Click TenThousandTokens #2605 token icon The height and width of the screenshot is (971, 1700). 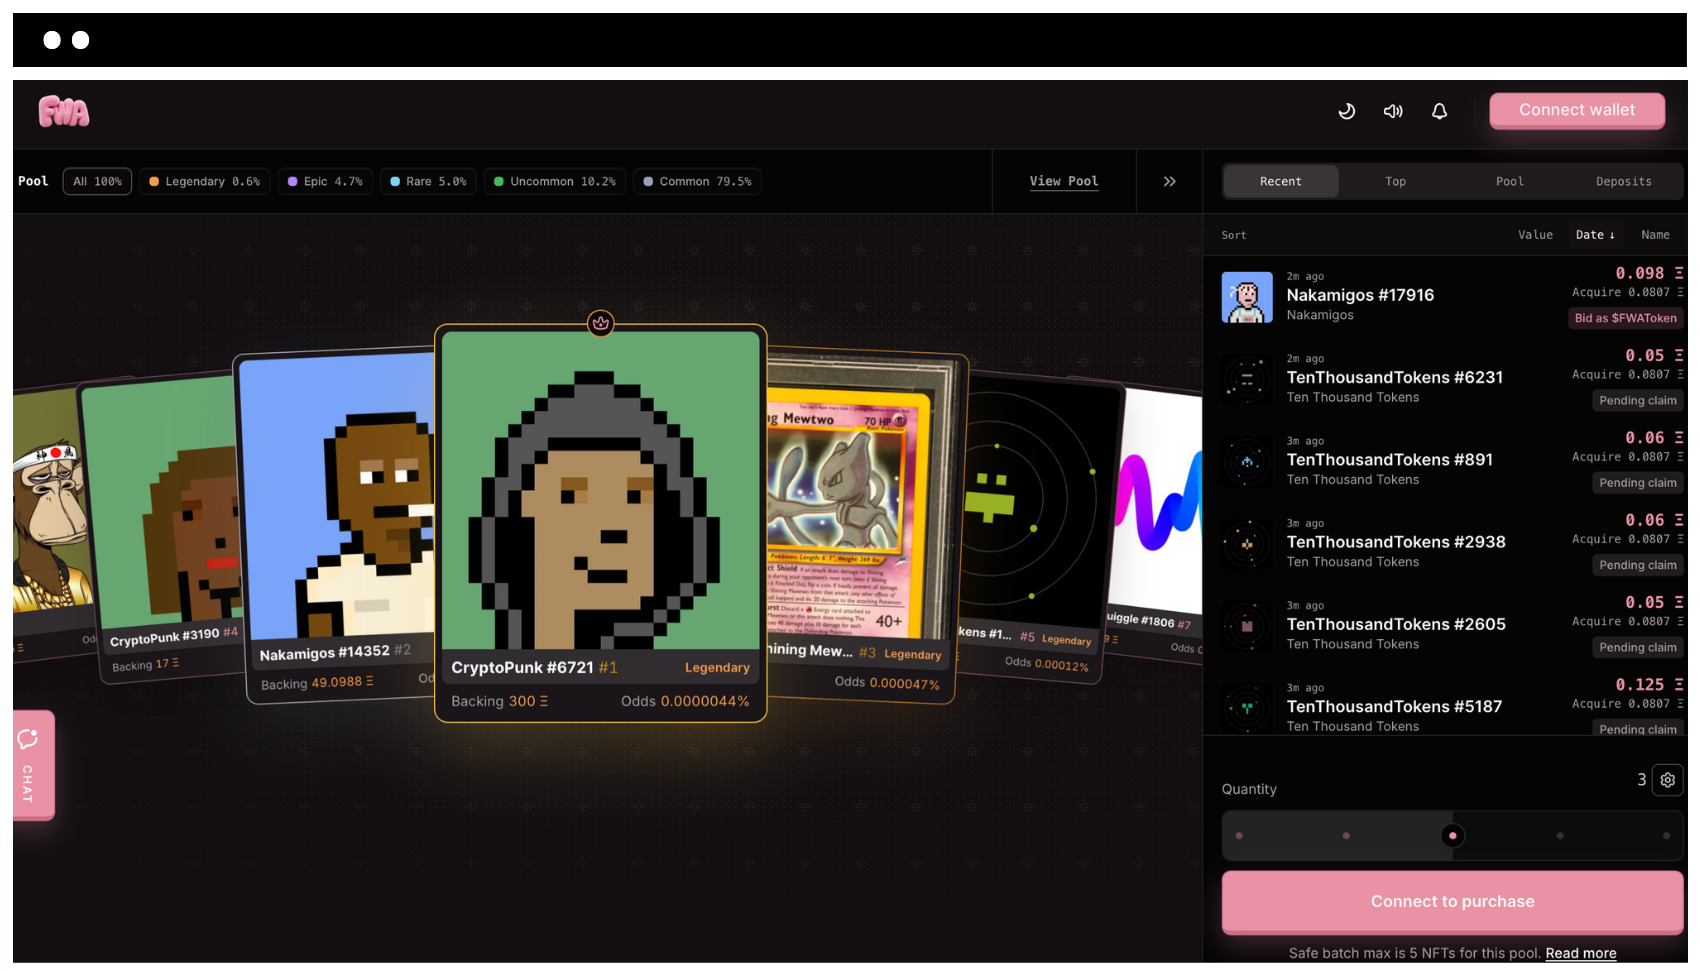[1247, 626]
